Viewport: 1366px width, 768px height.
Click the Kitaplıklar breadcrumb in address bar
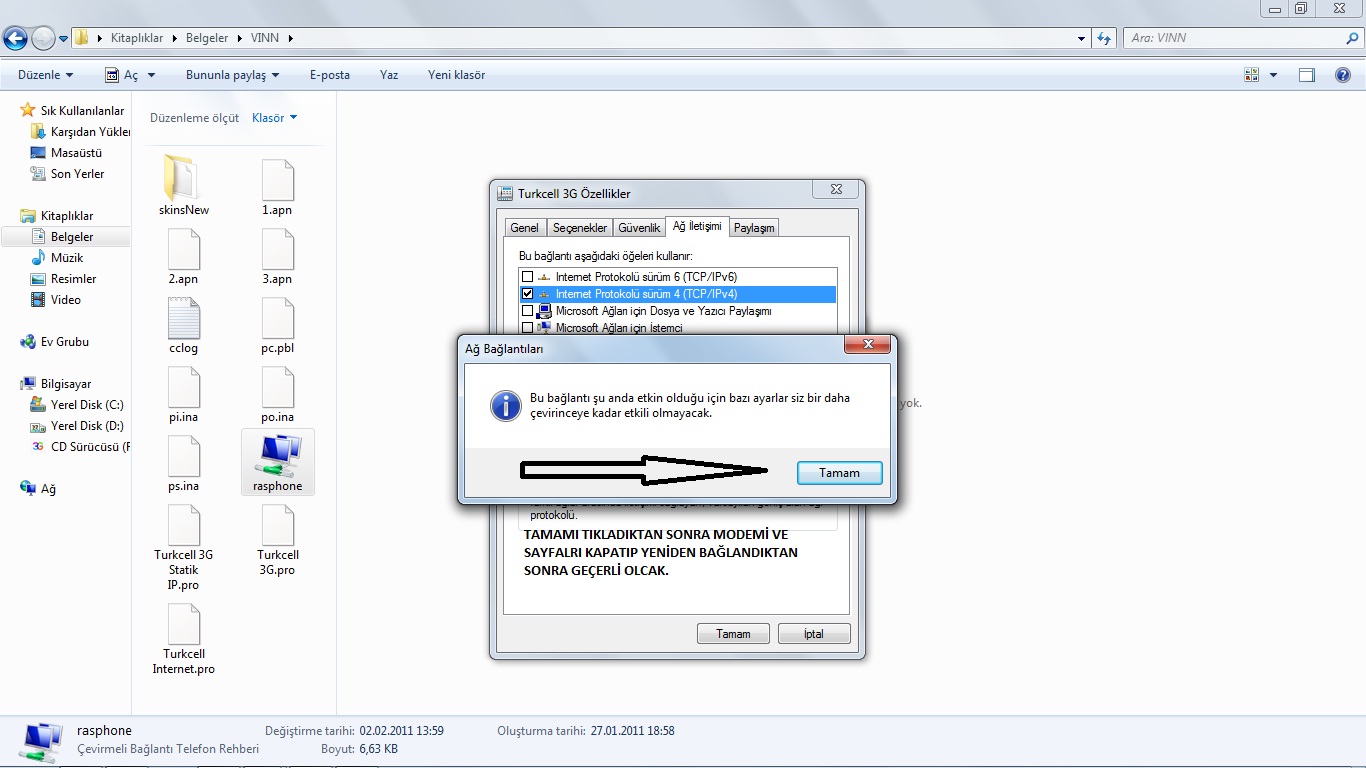[x=138, y=38]
